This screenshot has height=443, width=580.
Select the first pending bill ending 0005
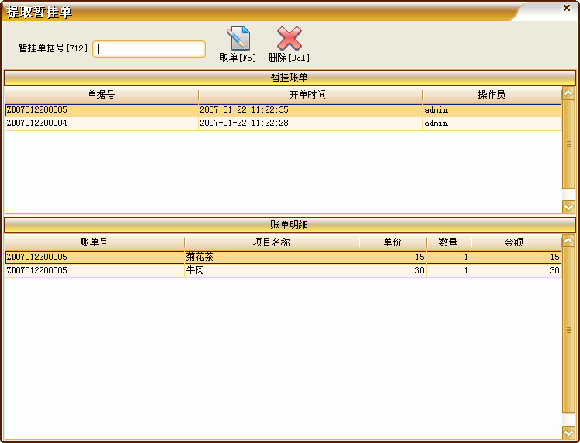(283, 110)
